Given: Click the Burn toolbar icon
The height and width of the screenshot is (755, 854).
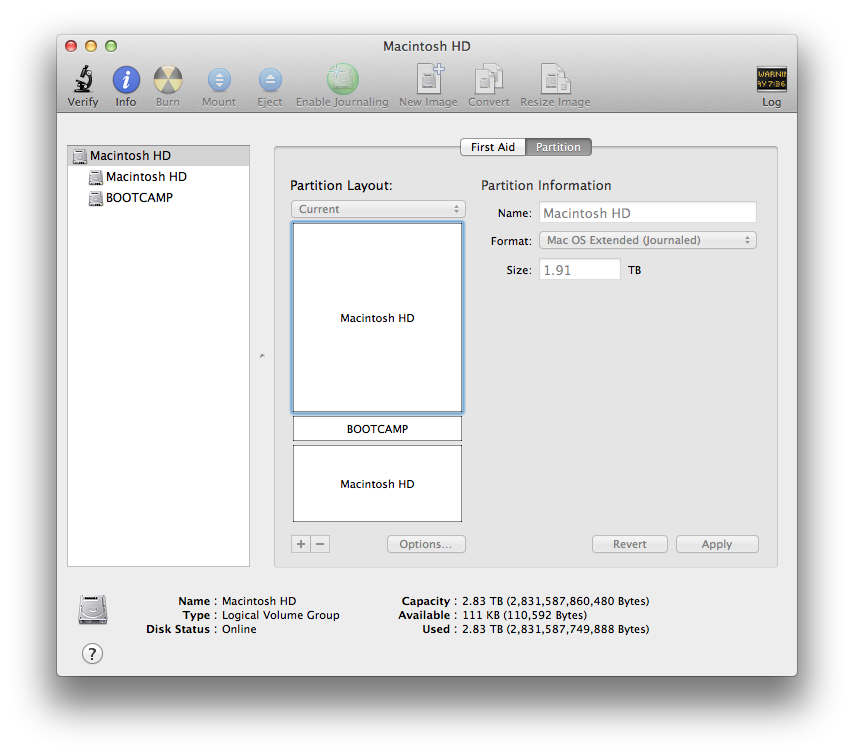Looking at the screenshot, I should pos(168,80).
